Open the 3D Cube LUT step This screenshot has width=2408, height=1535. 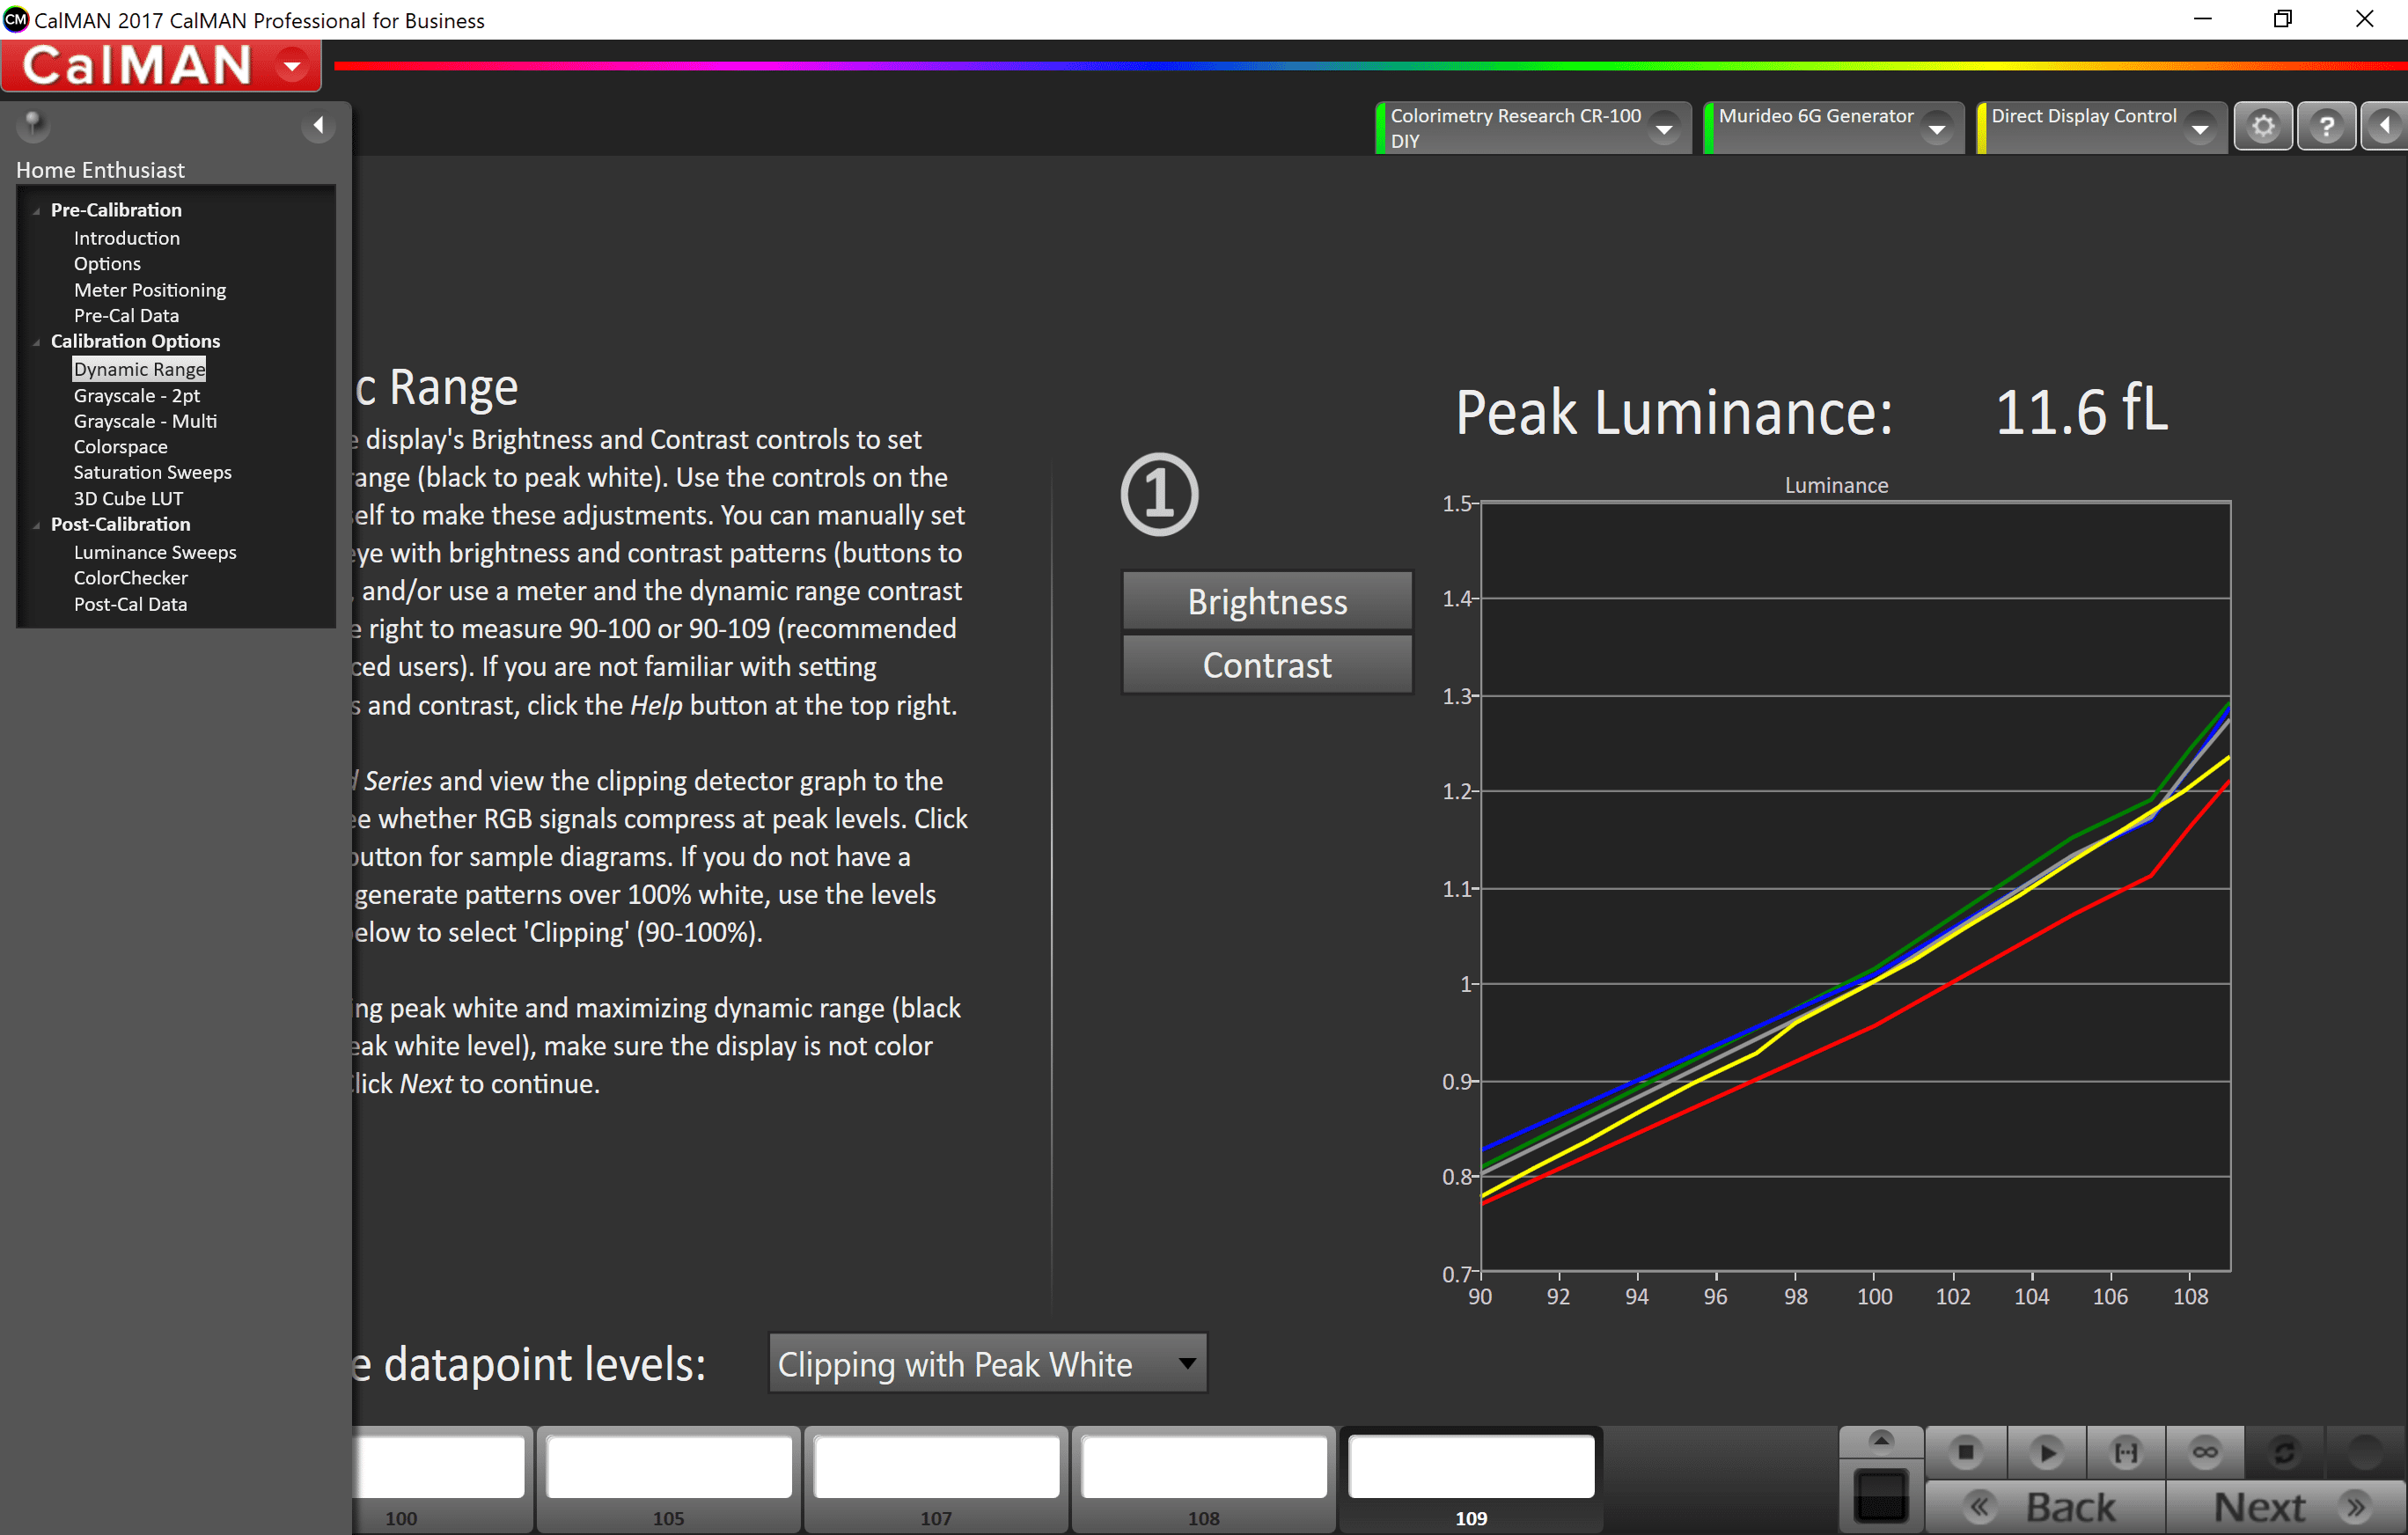point(128,499)
